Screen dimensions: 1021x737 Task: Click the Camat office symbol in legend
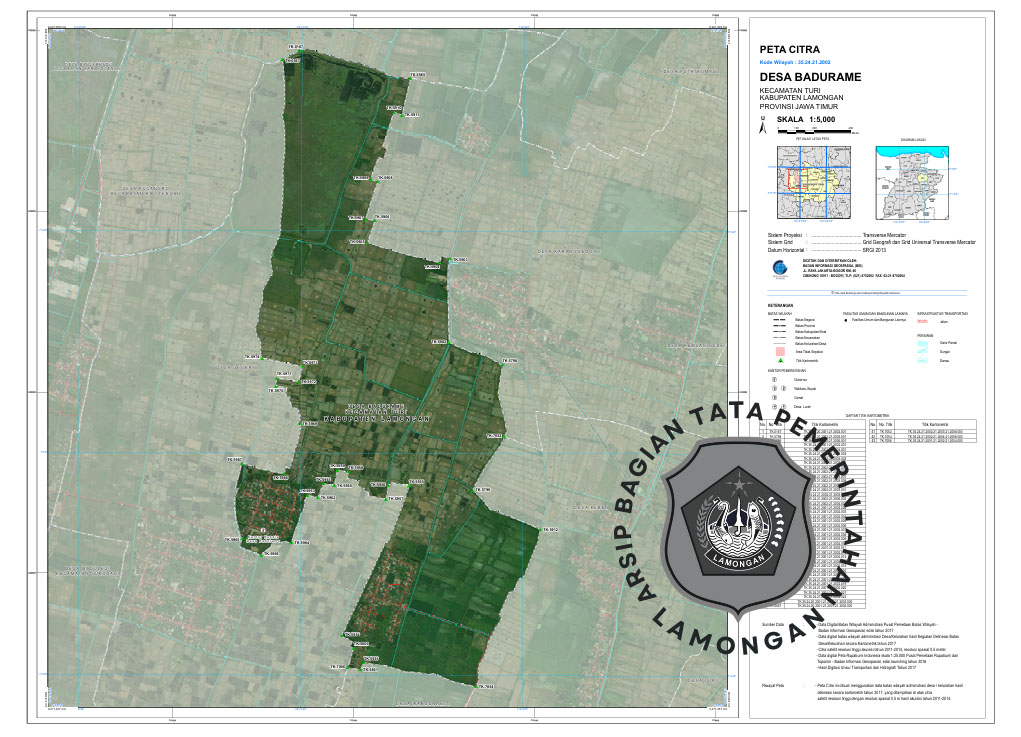click(772, 397)
